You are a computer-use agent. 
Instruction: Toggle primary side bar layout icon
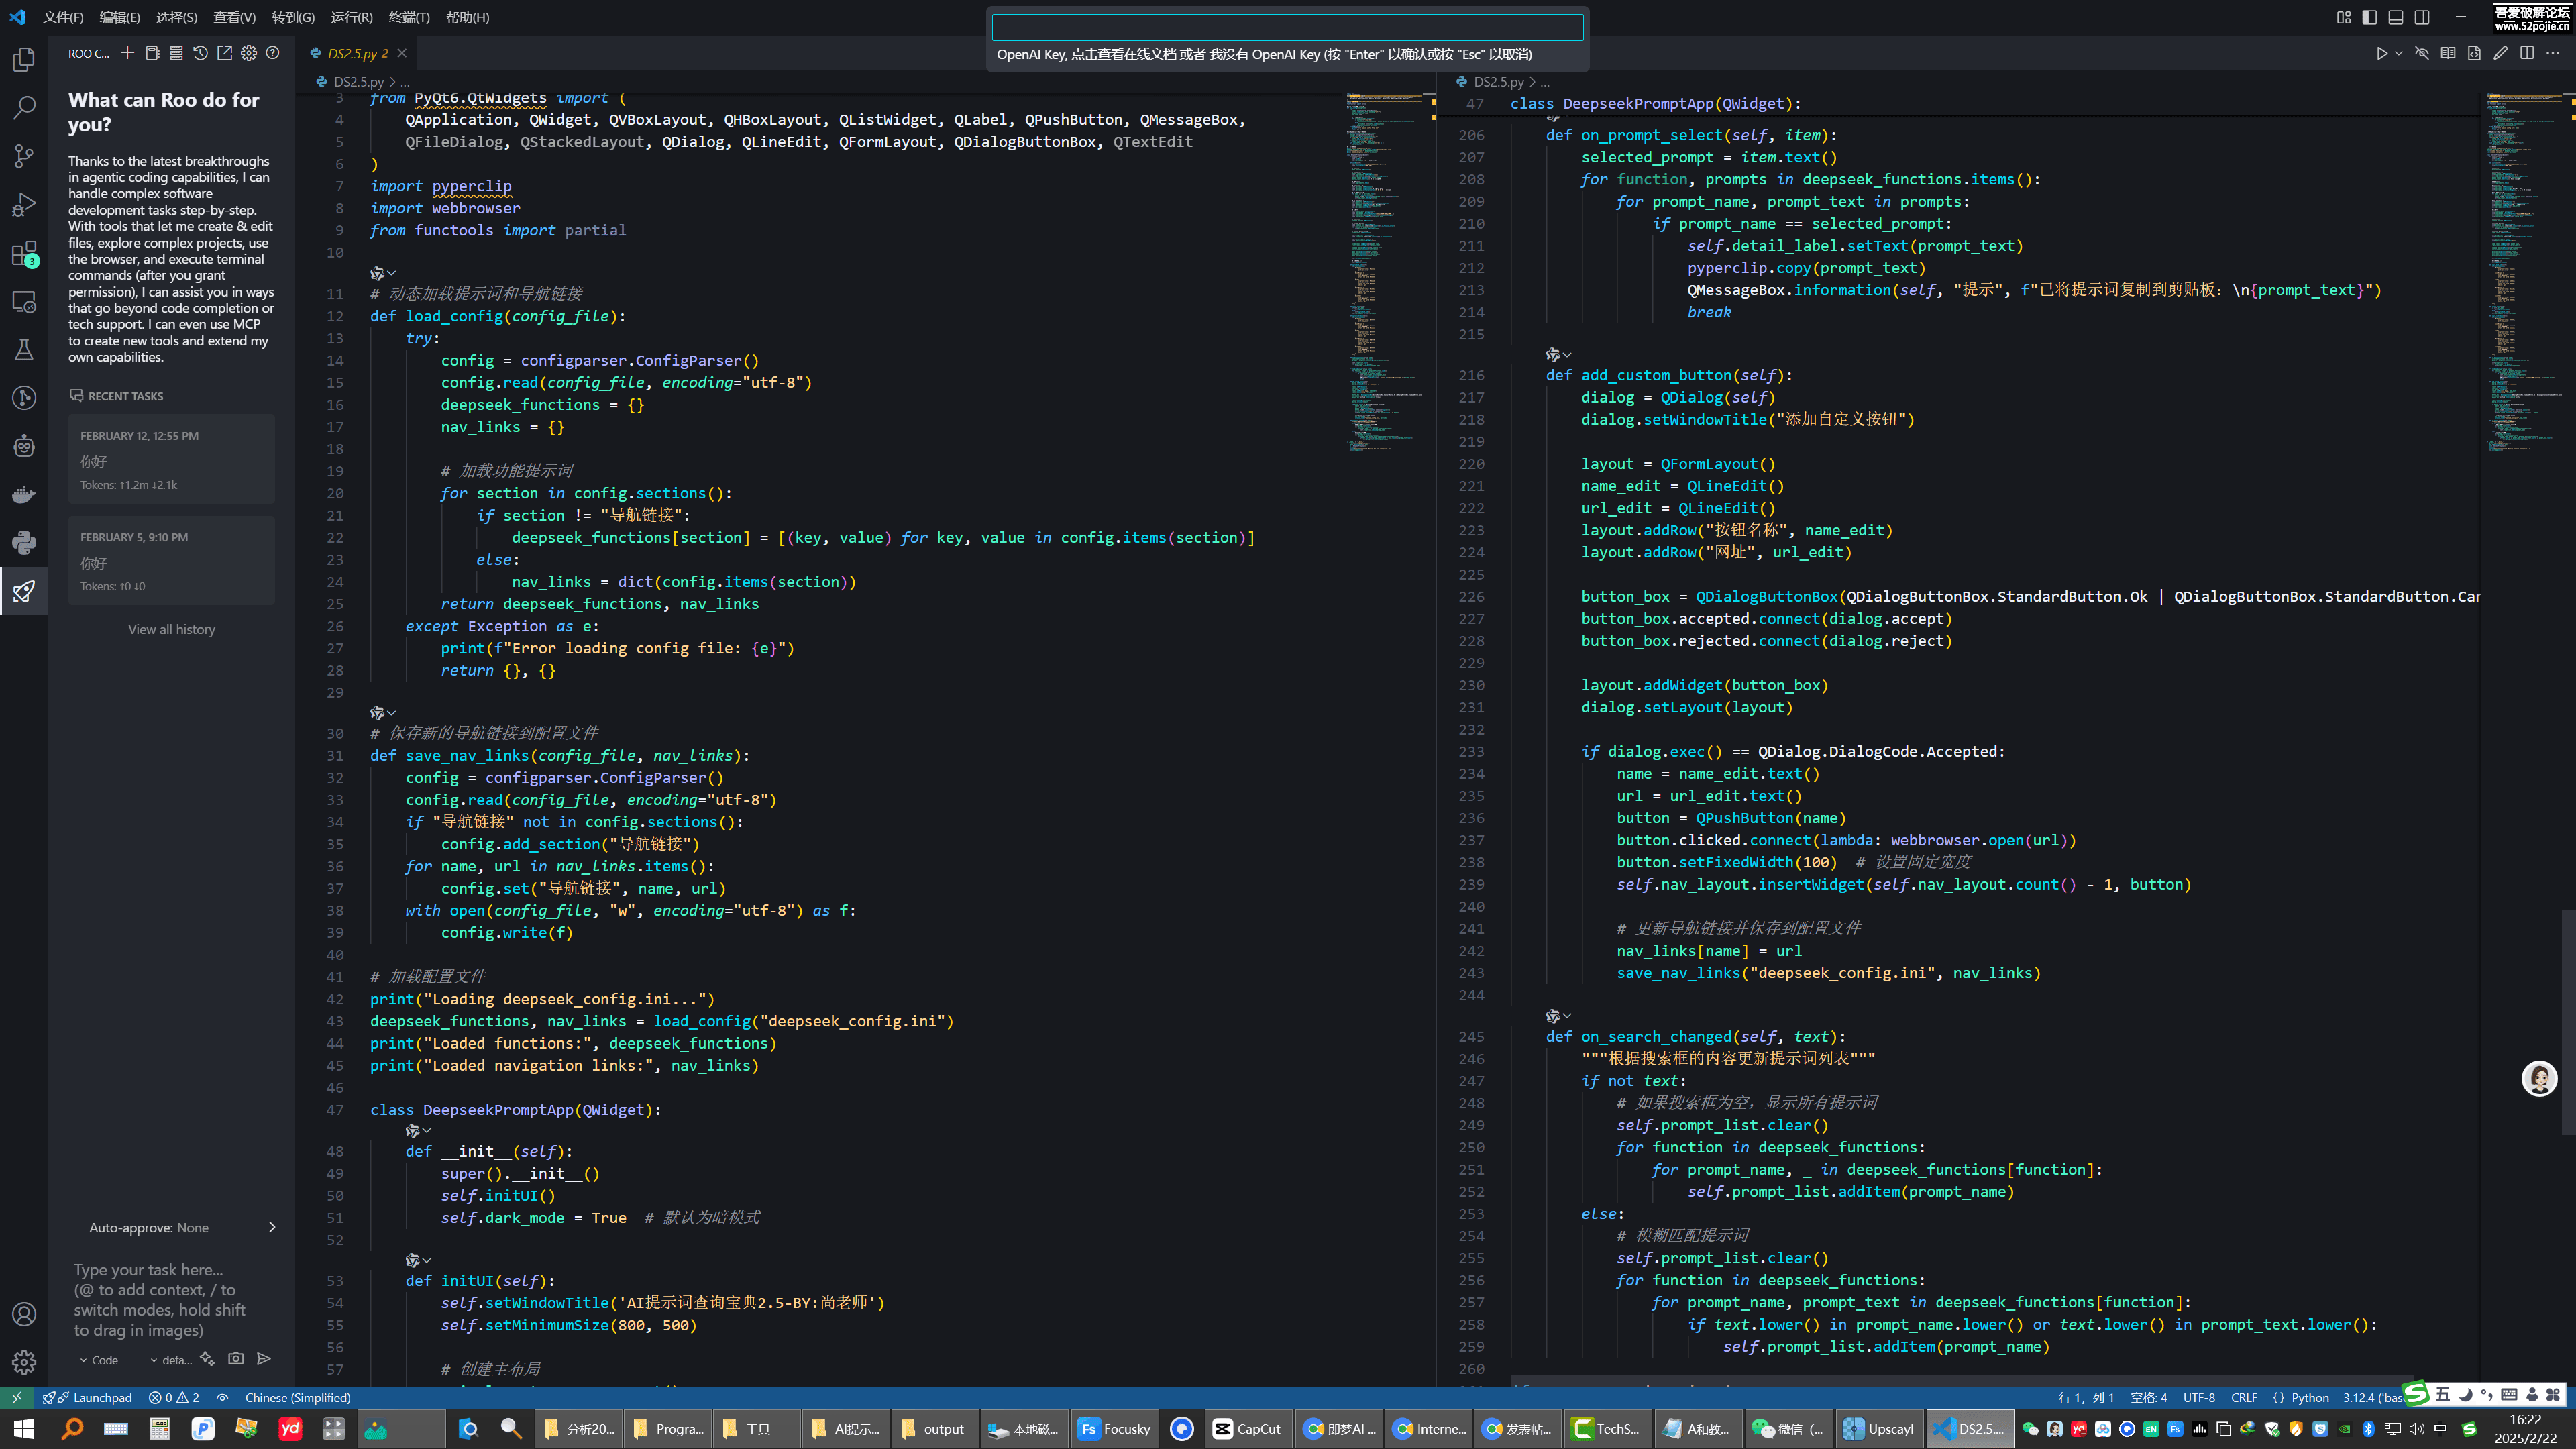(x=2369, y=17)
